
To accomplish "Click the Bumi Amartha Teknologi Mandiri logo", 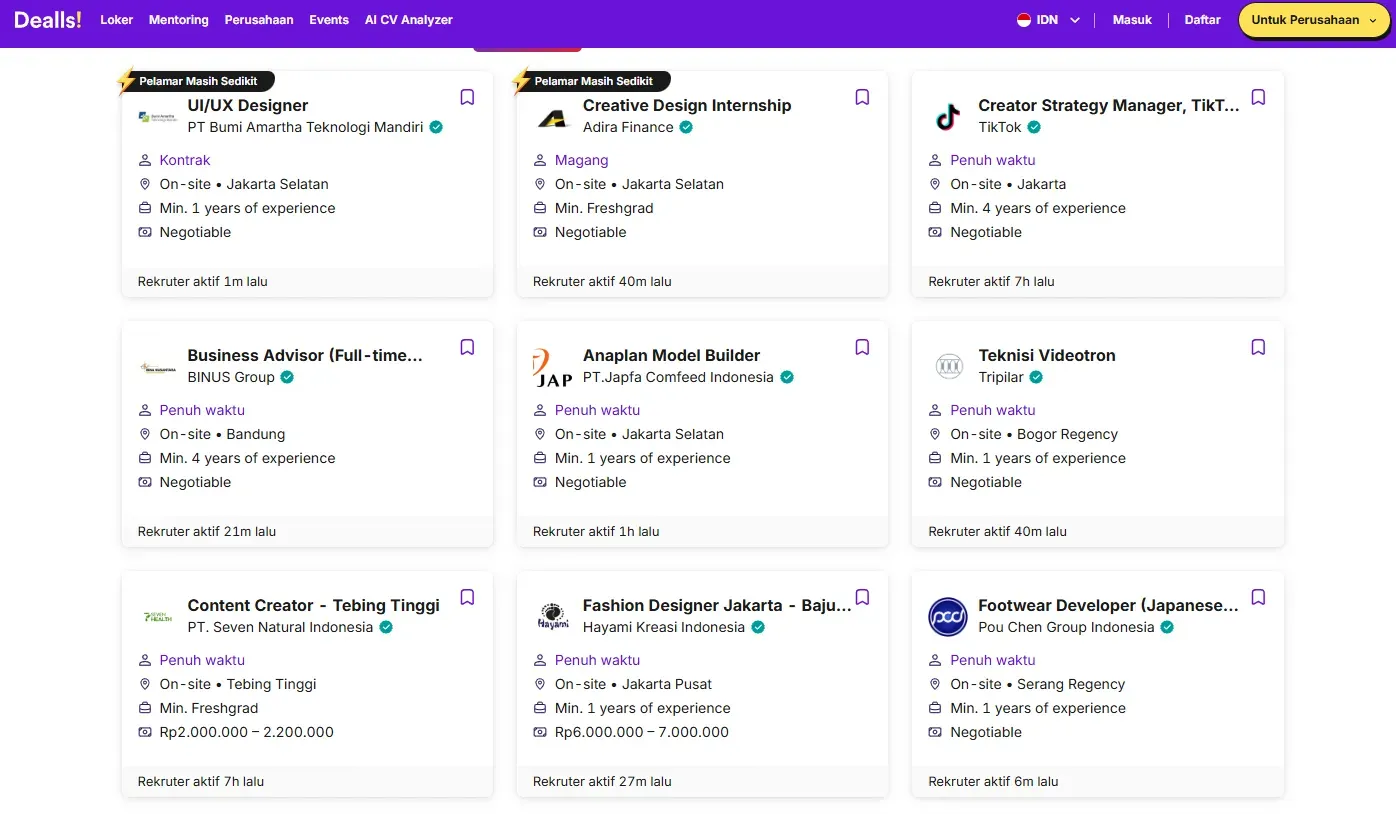I will coord(157,117).
